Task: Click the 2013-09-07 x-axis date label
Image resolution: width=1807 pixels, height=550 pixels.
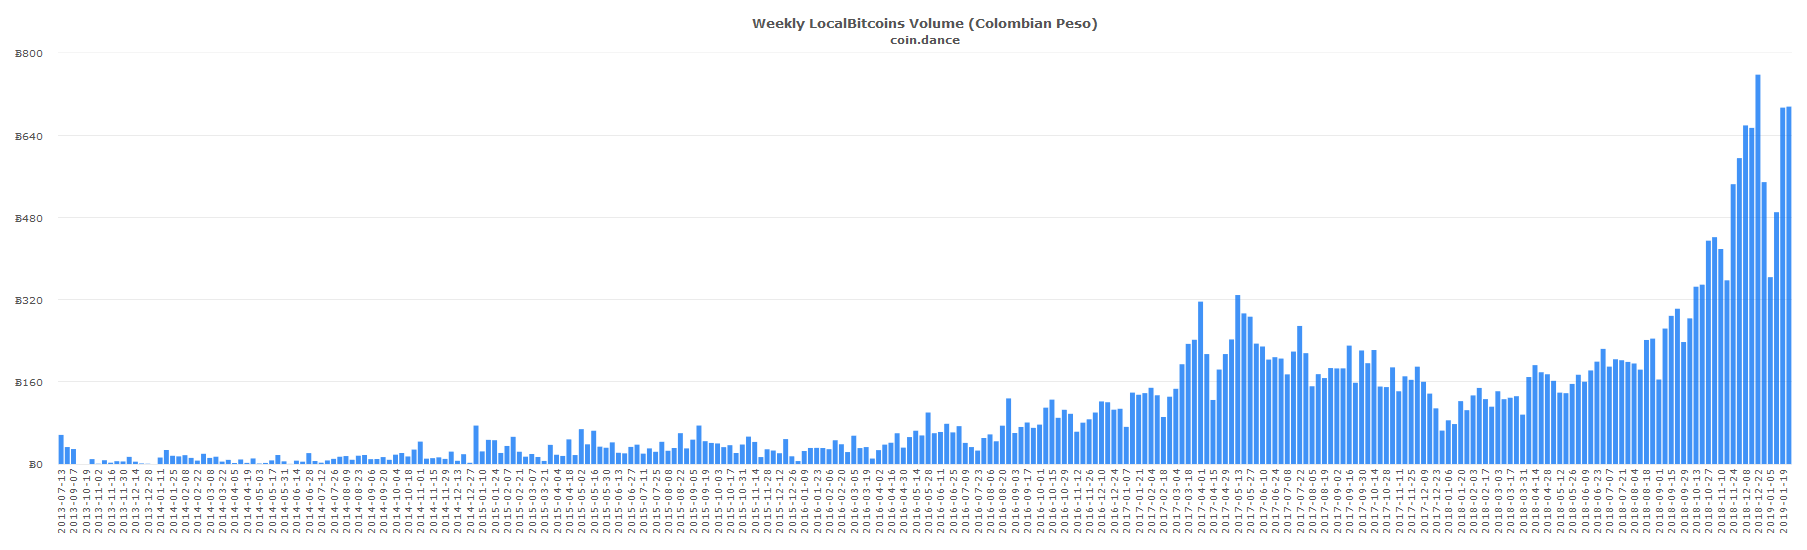Action: coord(73,501)
